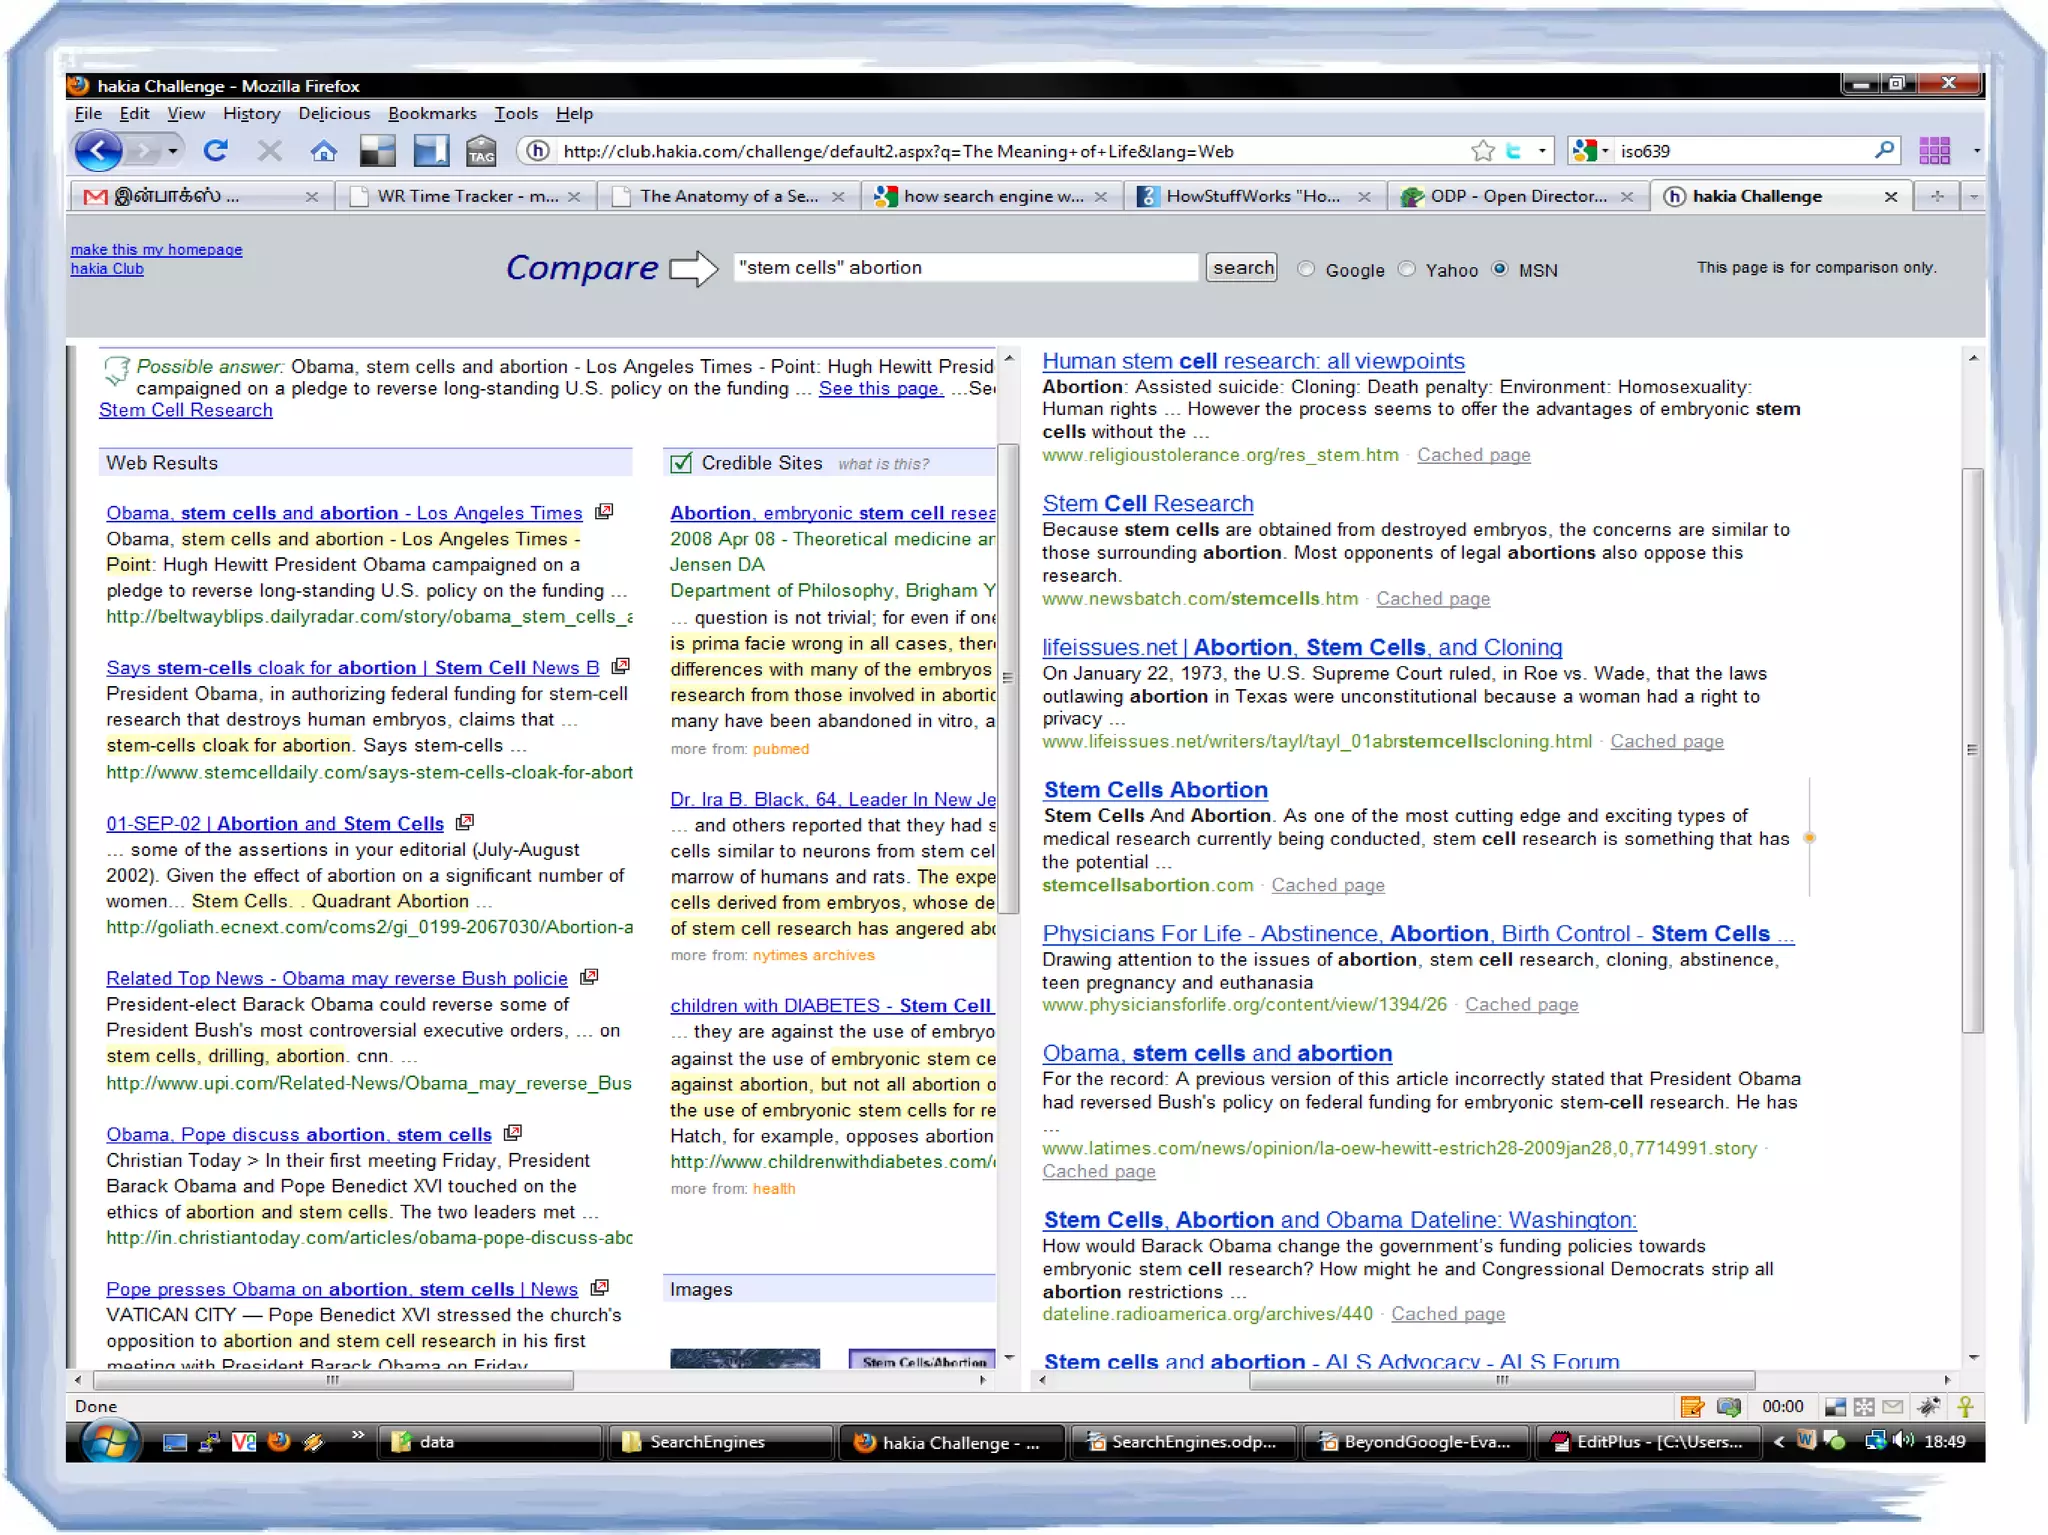Click the search magnifier in browser search box
This screenshot has height=1535, width=2048.
coord(1884,150)
